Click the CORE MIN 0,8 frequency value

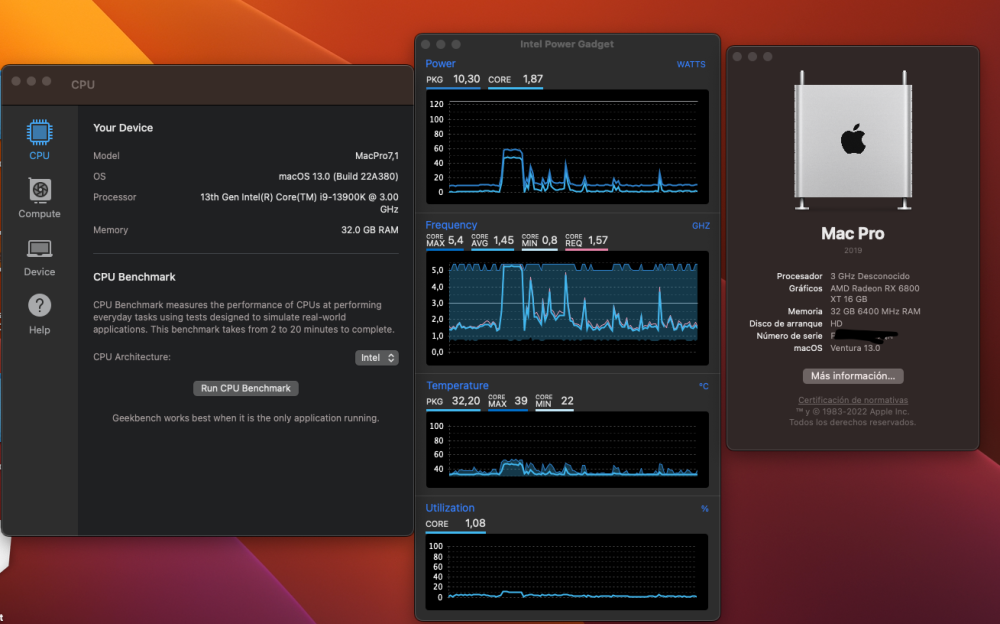[540, 241]
